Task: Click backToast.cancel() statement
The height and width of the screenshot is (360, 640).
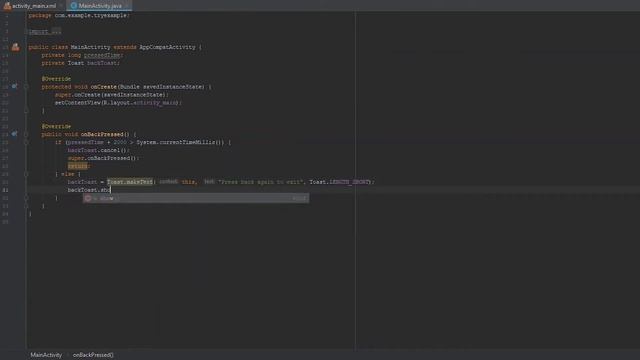Action: point(98,150)
